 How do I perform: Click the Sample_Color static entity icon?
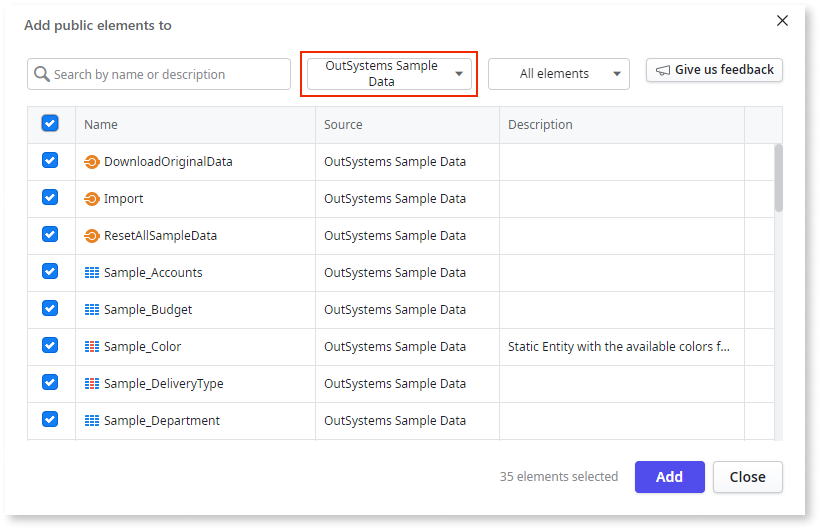[92, 347]
